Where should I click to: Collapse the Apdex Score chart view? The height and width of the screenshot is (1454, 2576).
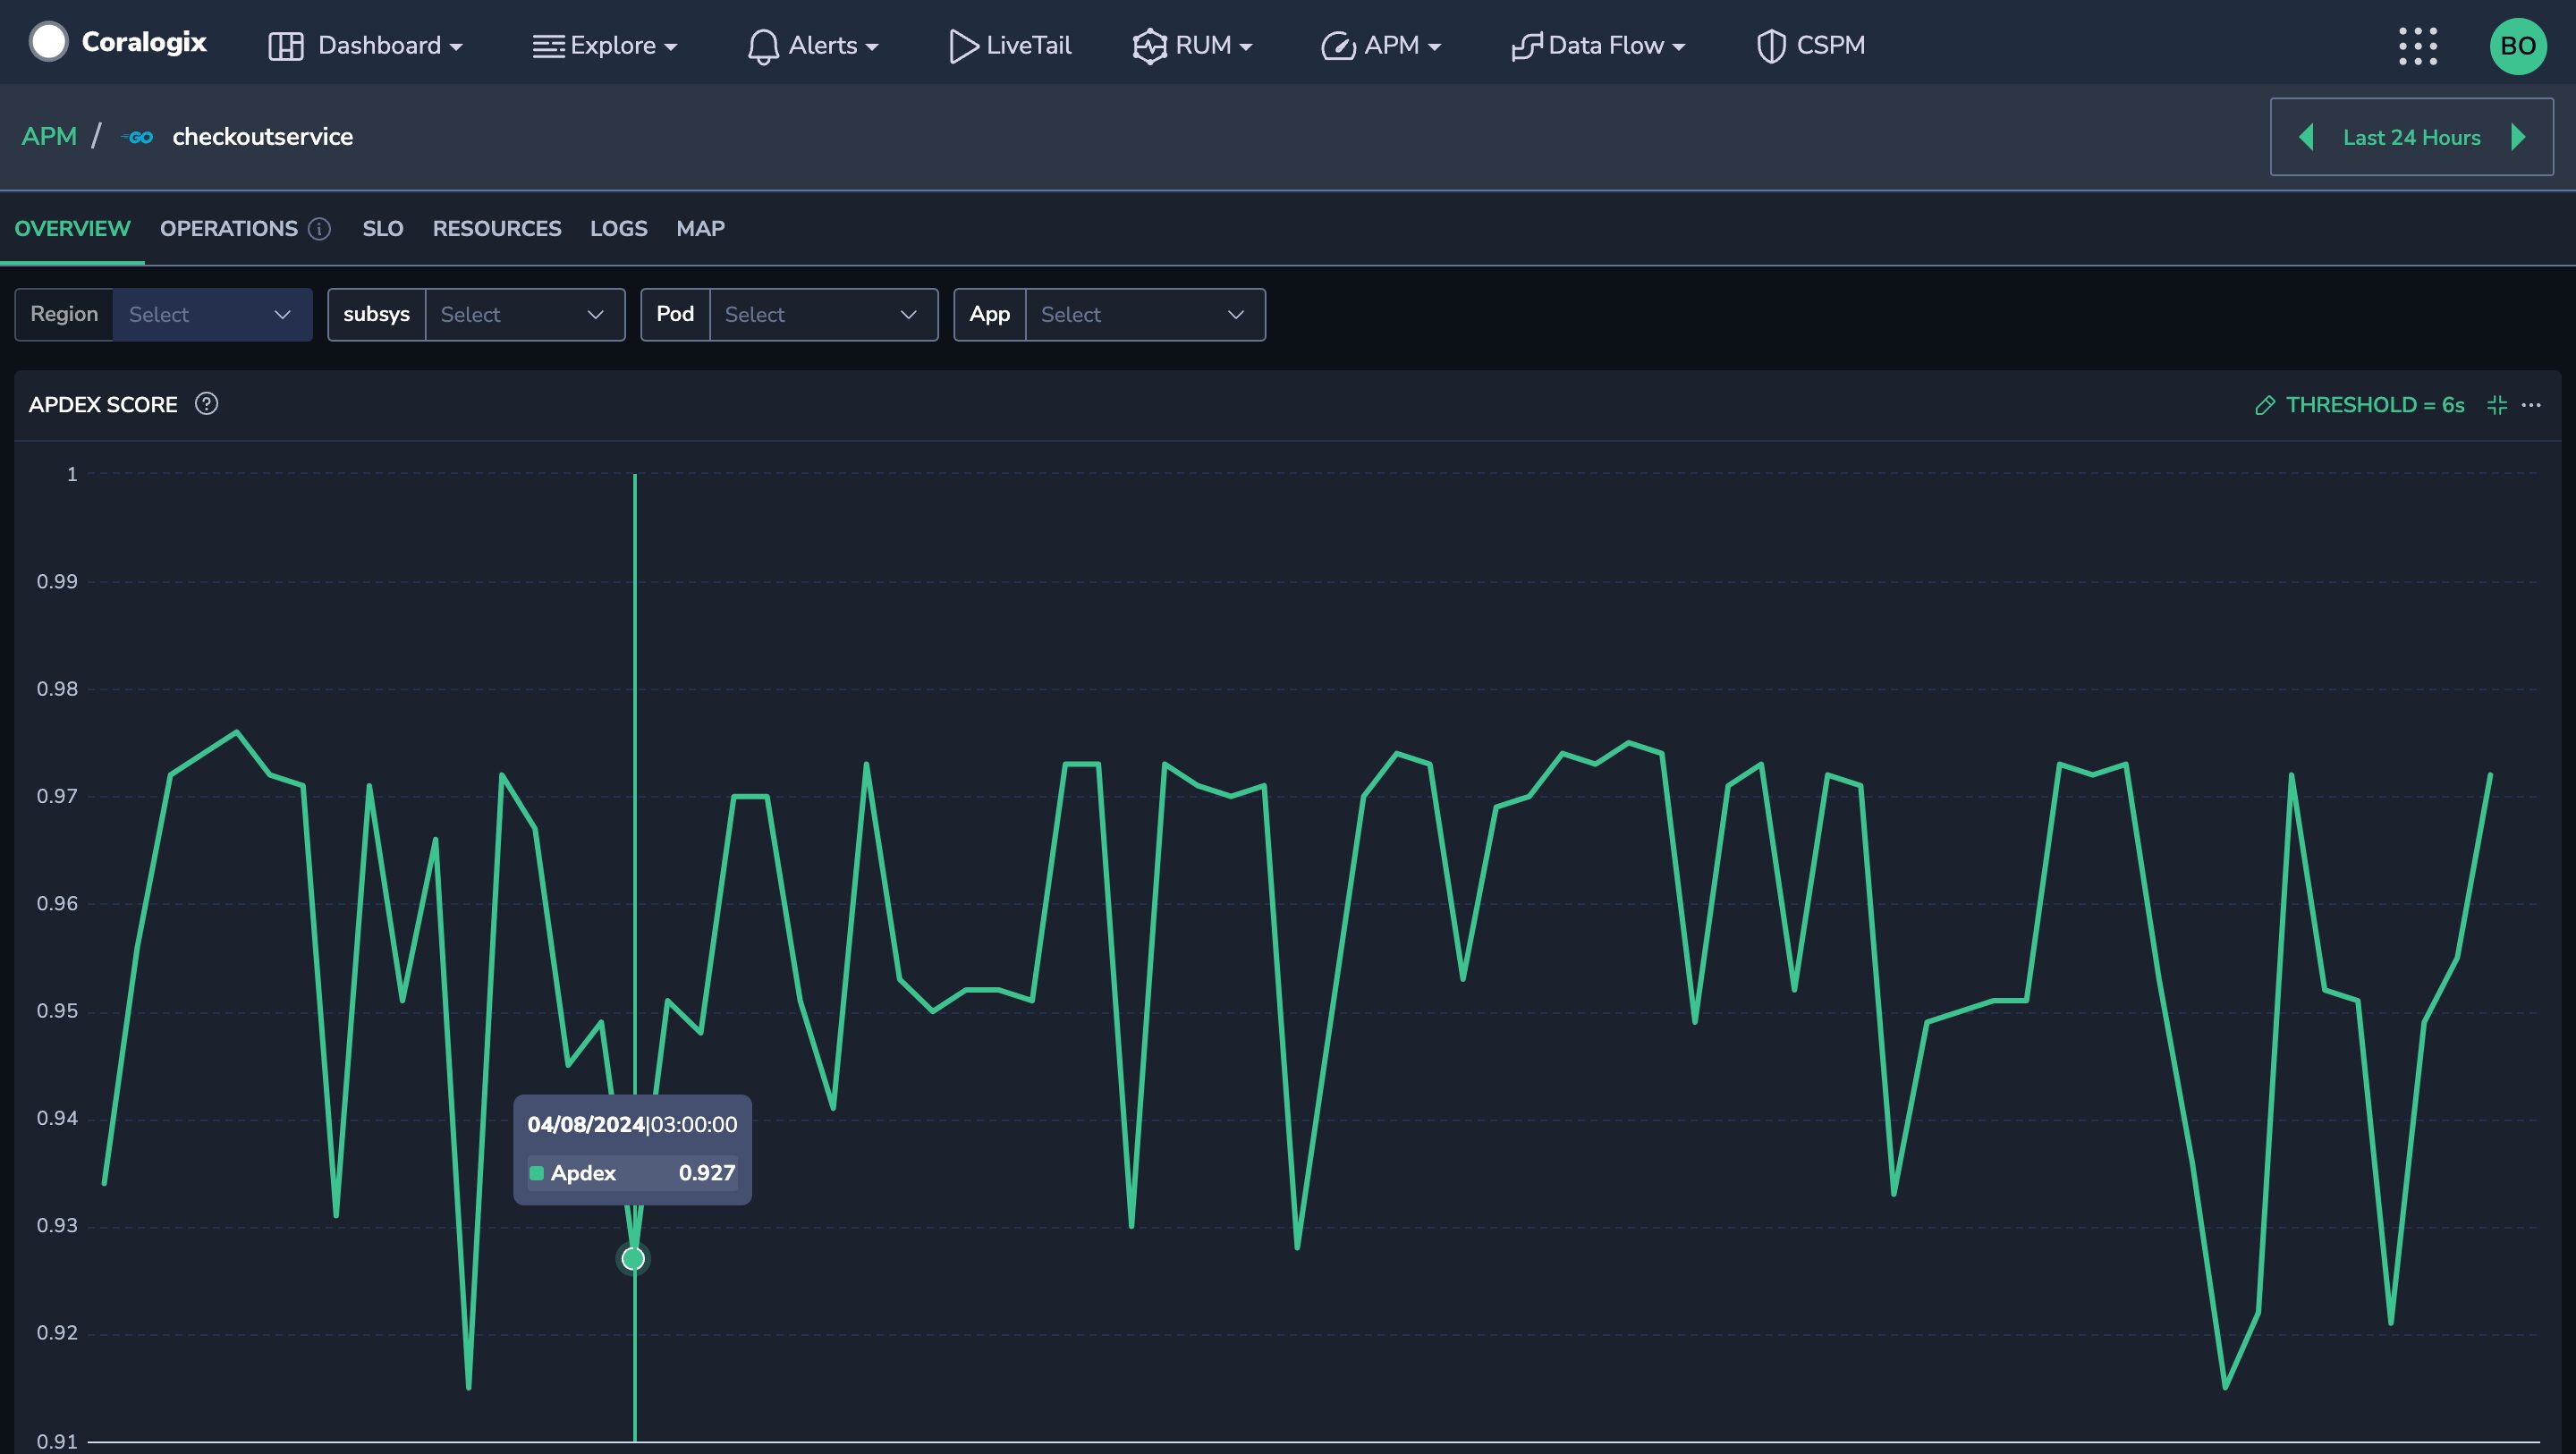2497,405
